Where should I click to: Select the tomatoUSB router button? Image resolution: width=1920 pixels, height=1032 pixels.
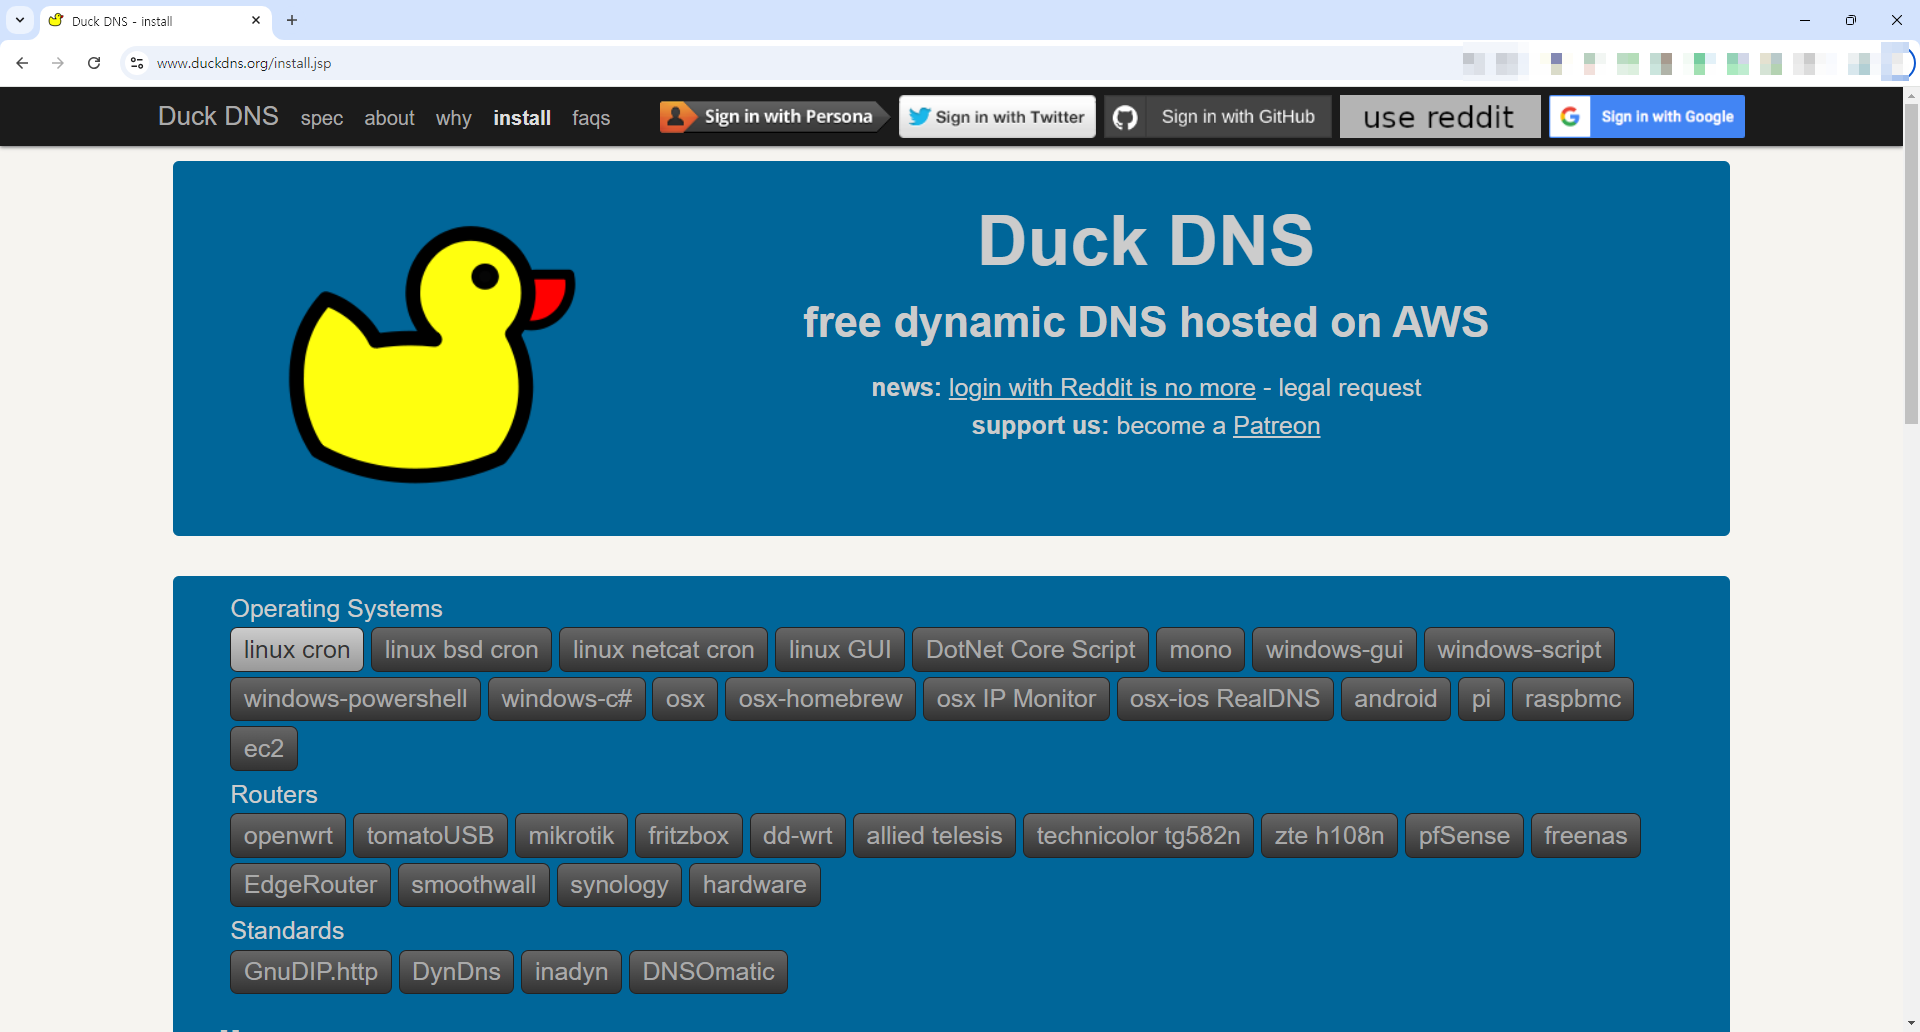pyautogui.click(x=430, y=836)
